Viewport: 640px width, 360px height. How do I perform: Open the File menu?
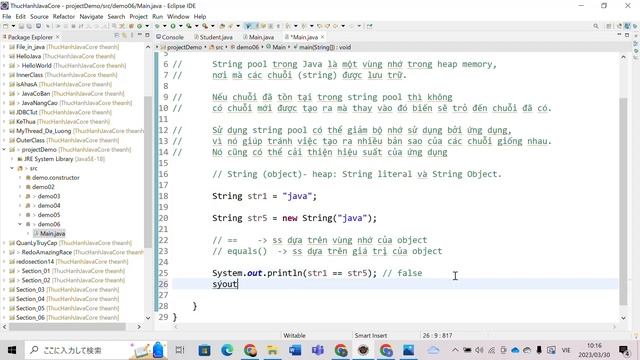click(7, 16)
